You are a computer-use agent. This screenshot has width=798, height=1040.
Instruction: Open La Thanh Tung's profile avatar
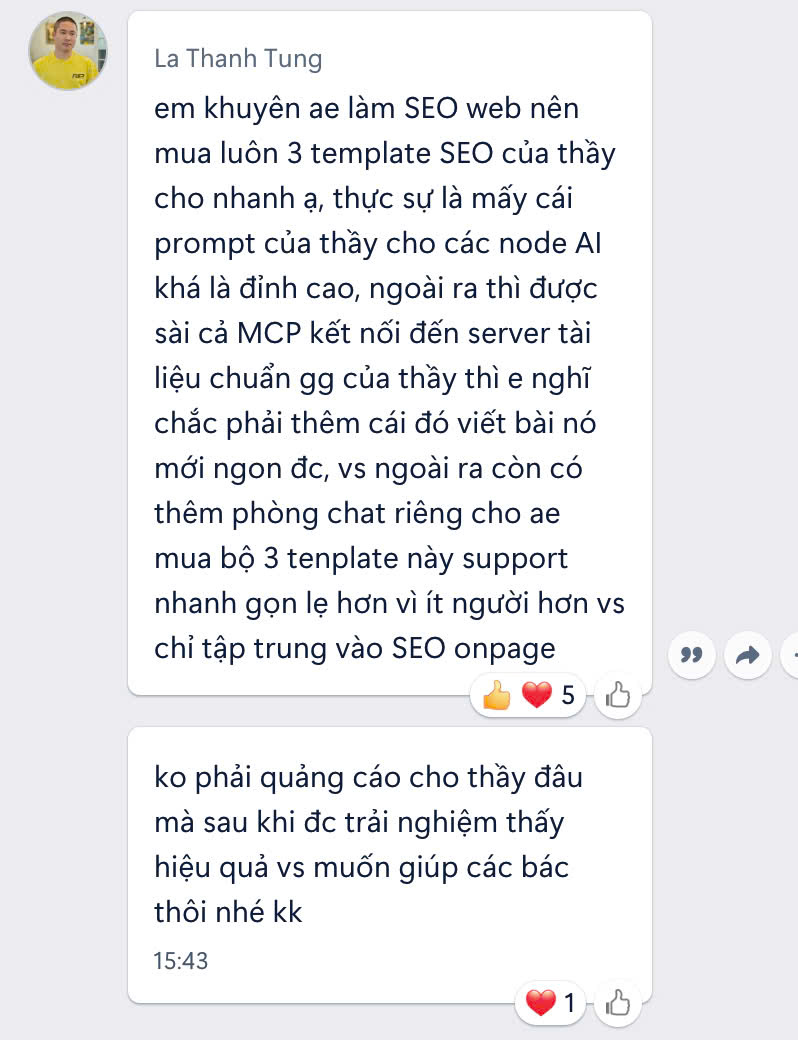68,50
